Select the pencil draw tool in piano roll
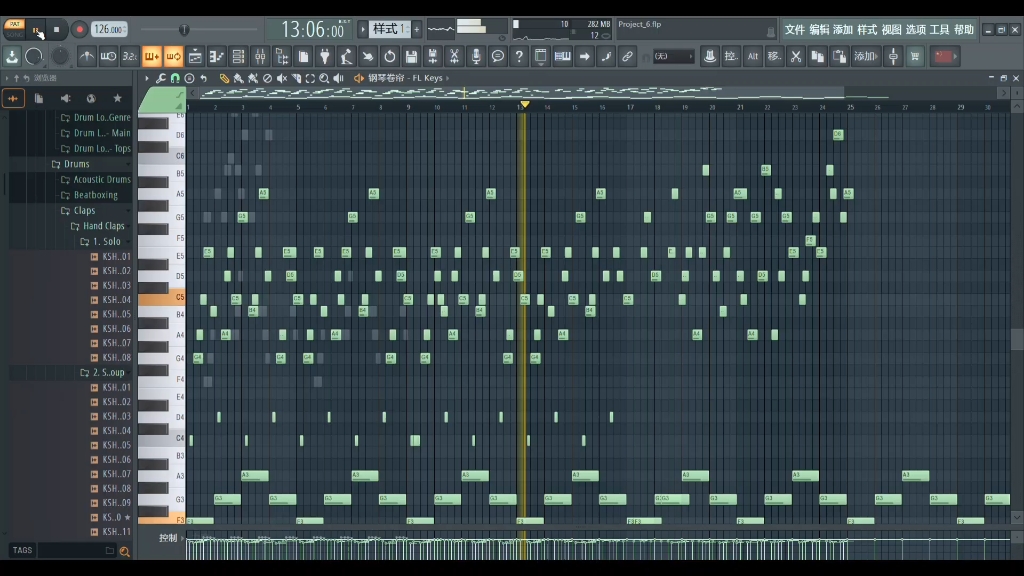This screenshot has width=1024, height=576. 224,78
